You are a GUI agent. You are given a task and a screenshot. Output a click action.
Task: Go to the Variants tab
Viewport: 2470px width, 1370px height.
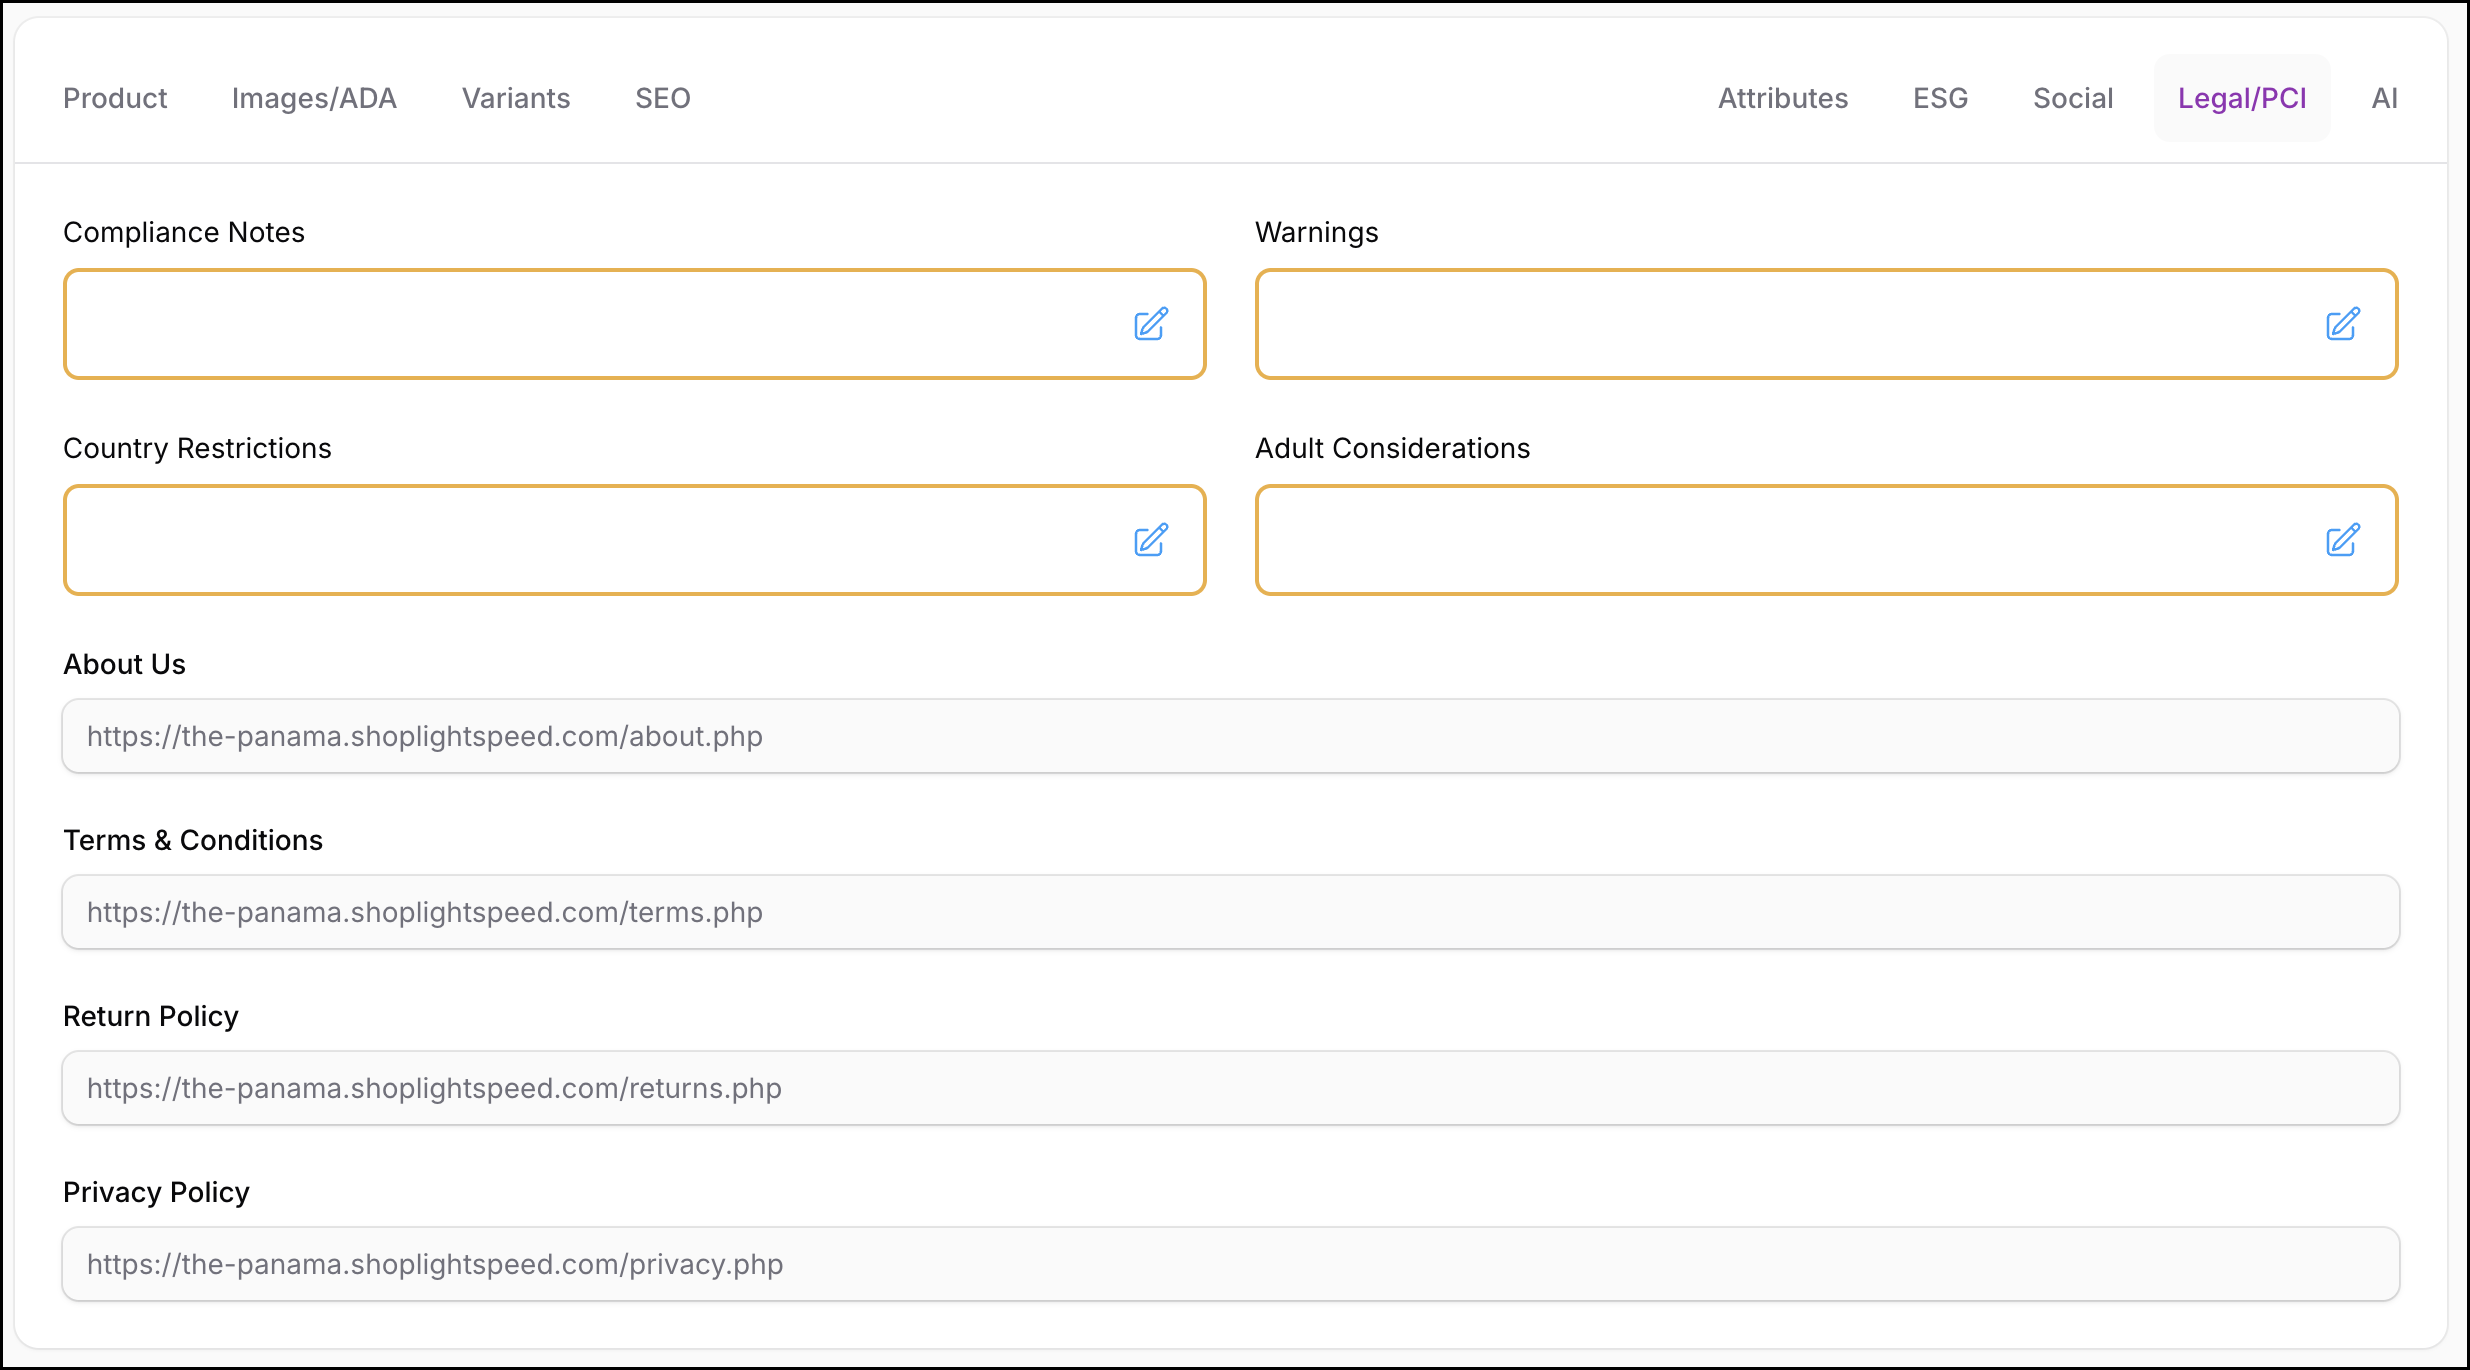point(516,98)
